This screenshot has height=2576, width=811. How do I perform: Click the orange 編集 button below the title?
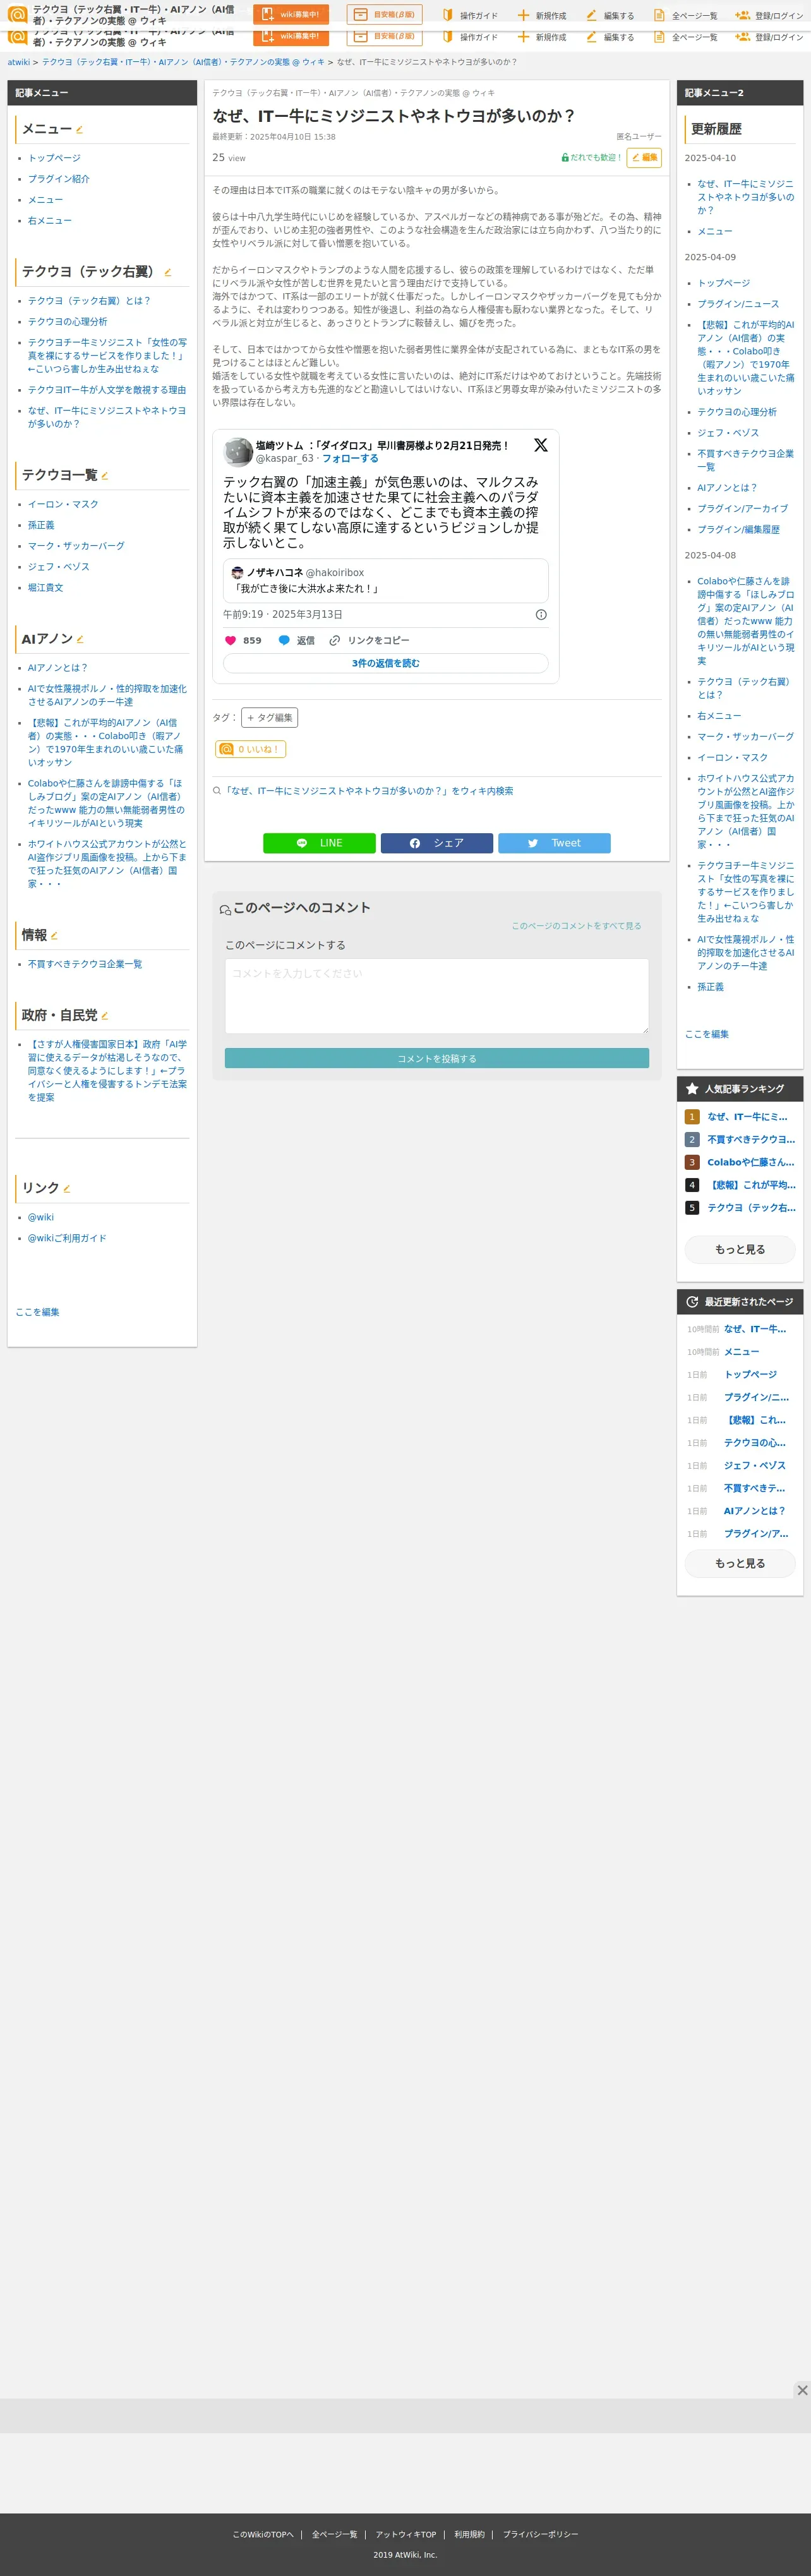point(644,157)
